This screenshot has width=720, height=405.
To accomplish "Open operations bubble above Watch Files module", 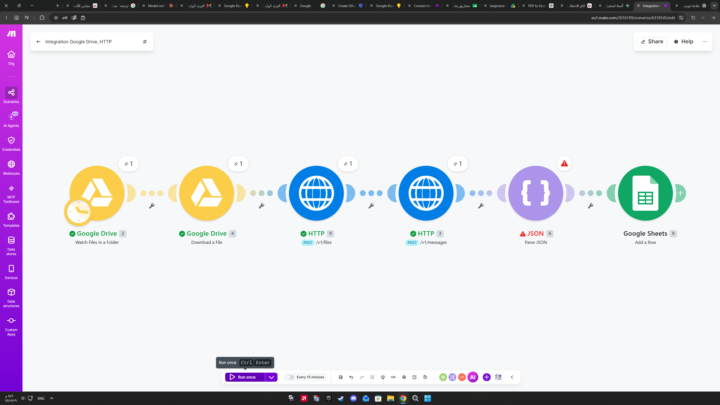I will (x=129, y=164).
